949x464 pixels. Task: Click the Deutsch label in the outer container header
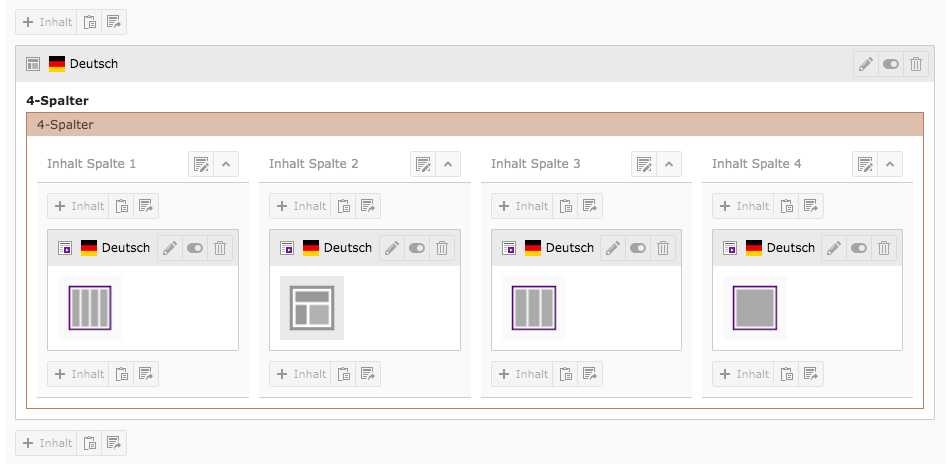pos(94,64)
